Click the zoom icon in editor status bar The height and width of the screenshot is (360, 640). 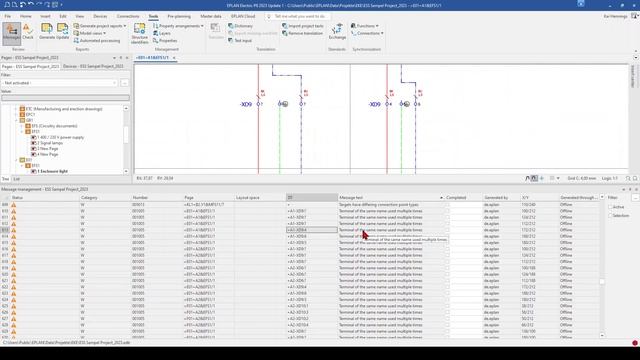[628, 178]
